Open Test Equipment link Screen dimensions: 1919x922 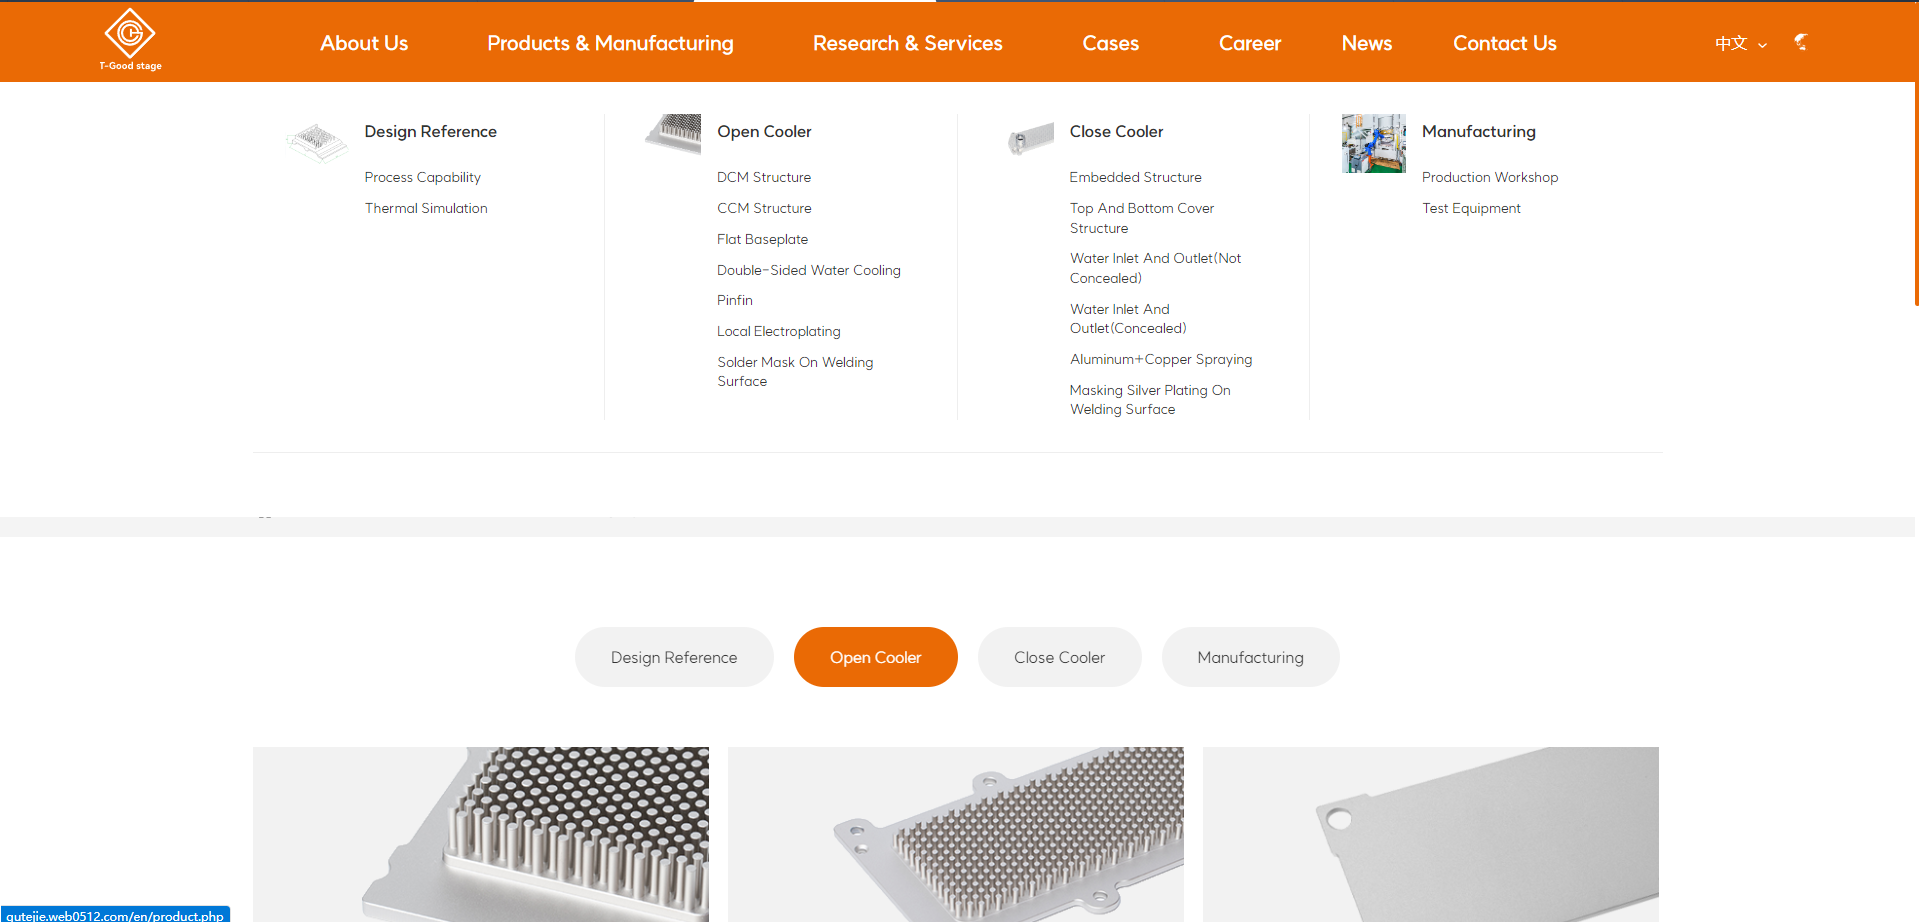pyautogui.click(x=1471, y=208)
